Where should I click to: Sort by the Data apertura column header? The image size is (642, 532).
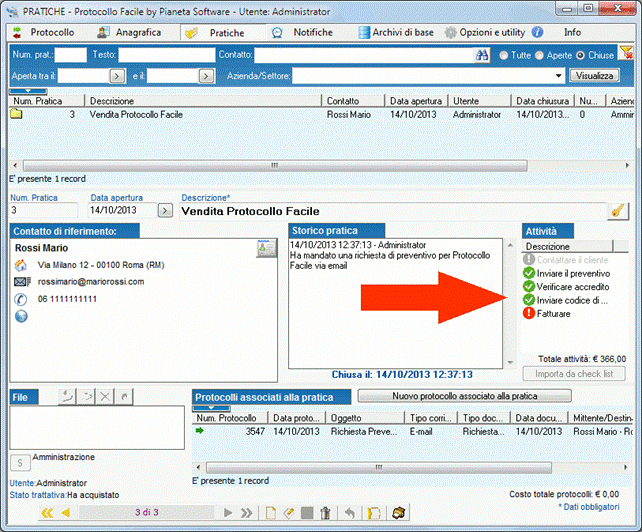(416, 101)
